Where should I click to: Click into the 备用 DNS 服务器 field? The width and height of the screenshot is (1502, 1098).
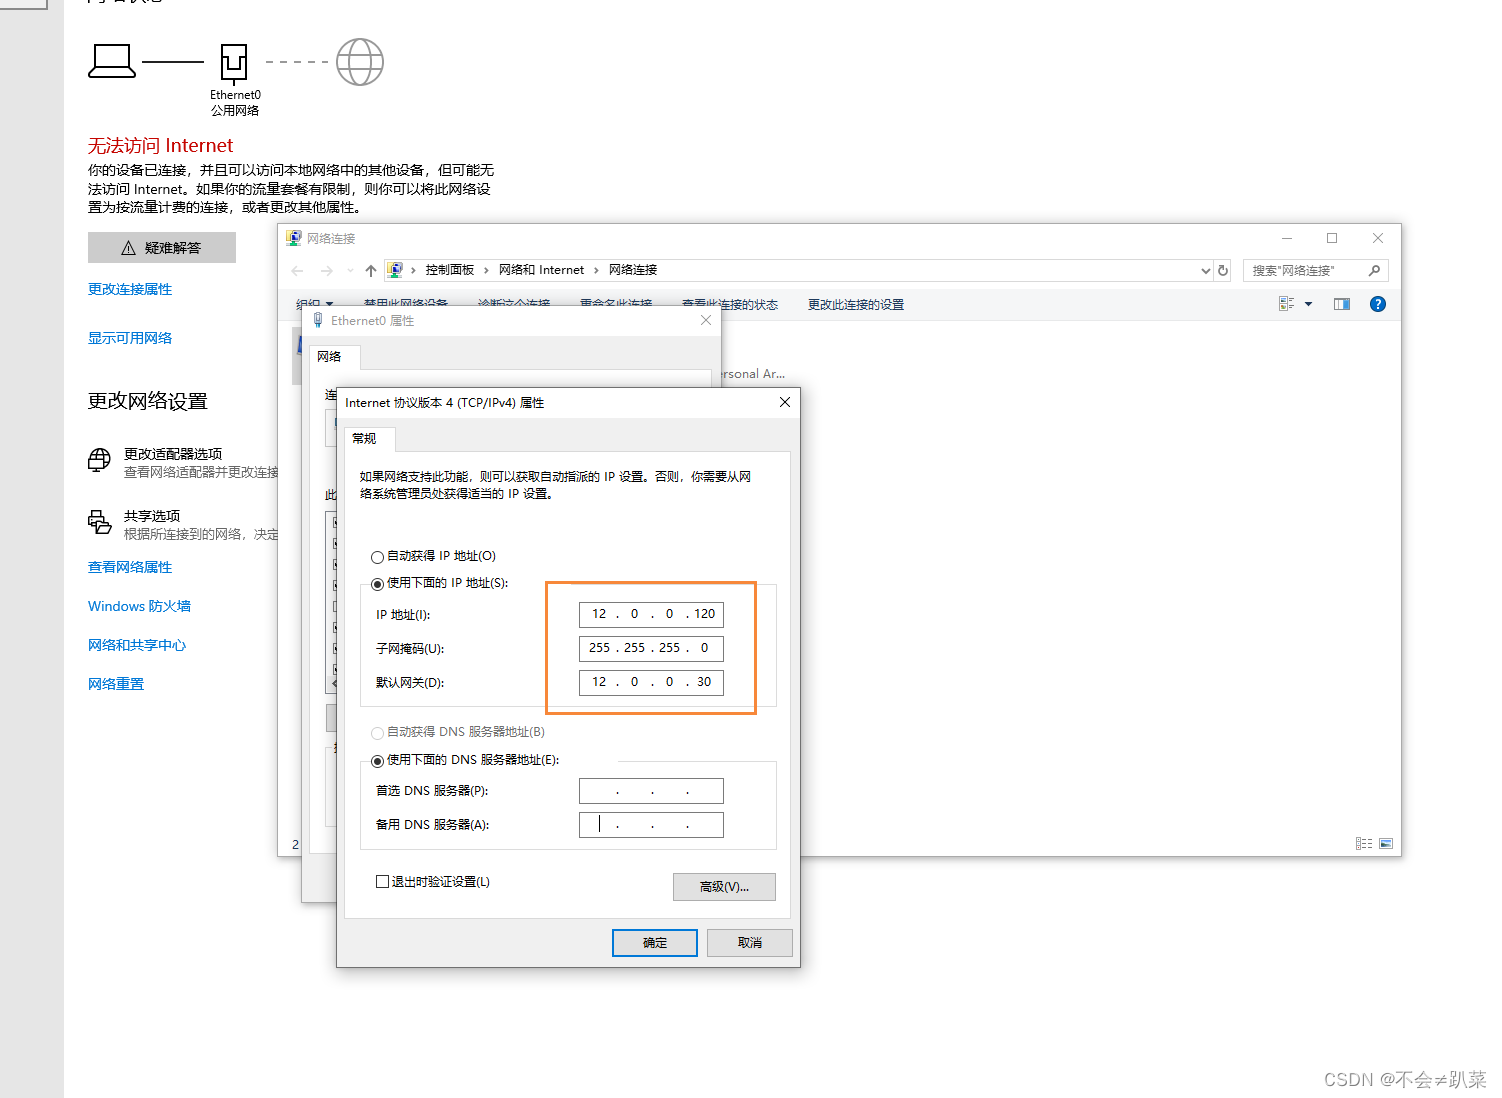651,825
